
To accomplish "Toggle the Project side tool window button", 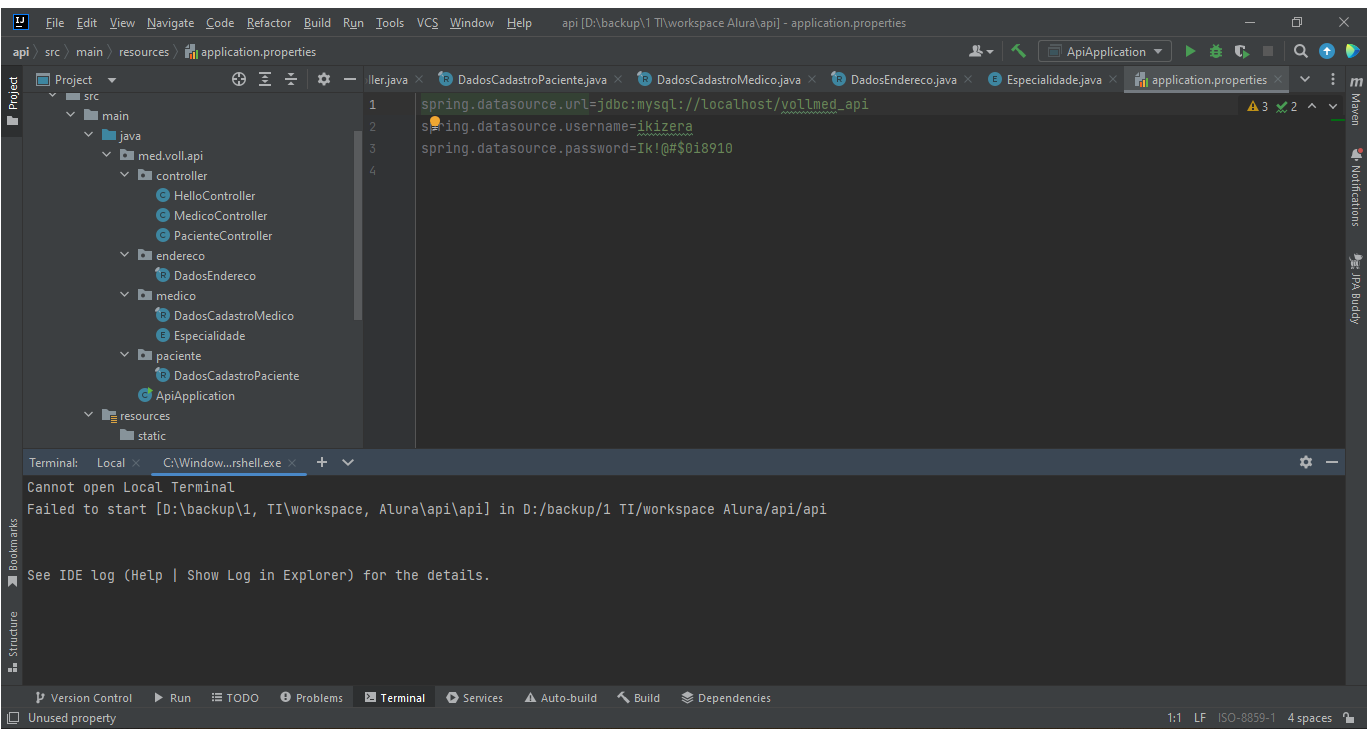I will (x=12, y=101).
